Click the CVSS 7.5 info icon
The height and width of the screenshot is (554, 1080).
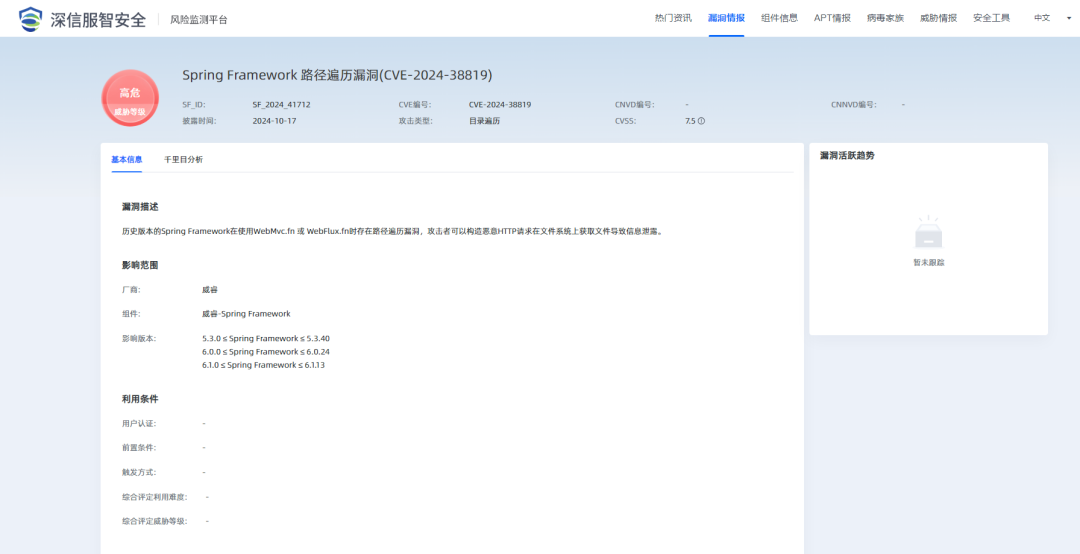[701, 121]
